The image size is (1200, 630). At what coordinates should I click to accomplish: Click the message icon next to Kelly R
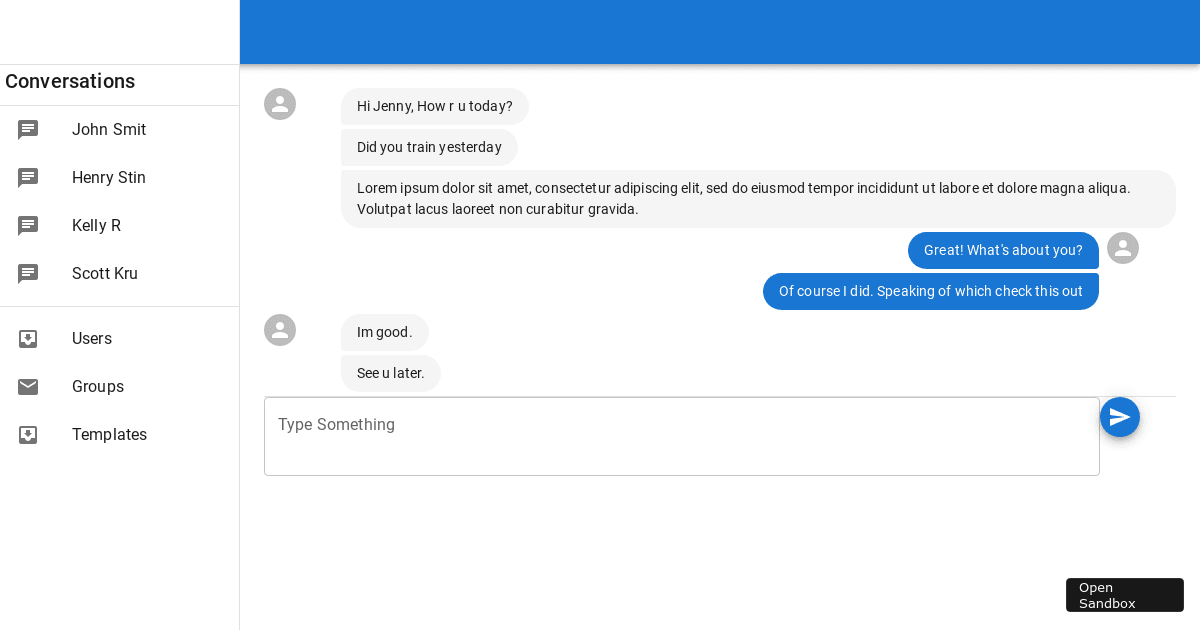[x=28, y=225]
